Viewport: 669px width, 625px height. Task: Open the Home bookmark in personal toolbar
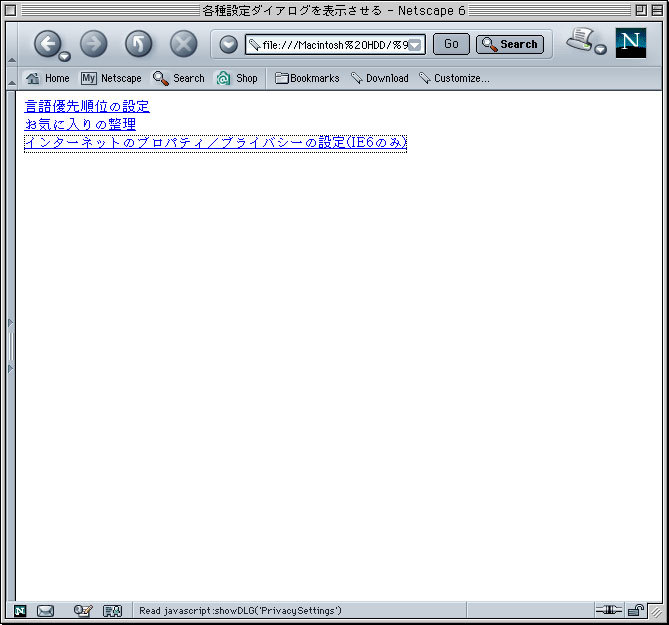click(47, 78)
